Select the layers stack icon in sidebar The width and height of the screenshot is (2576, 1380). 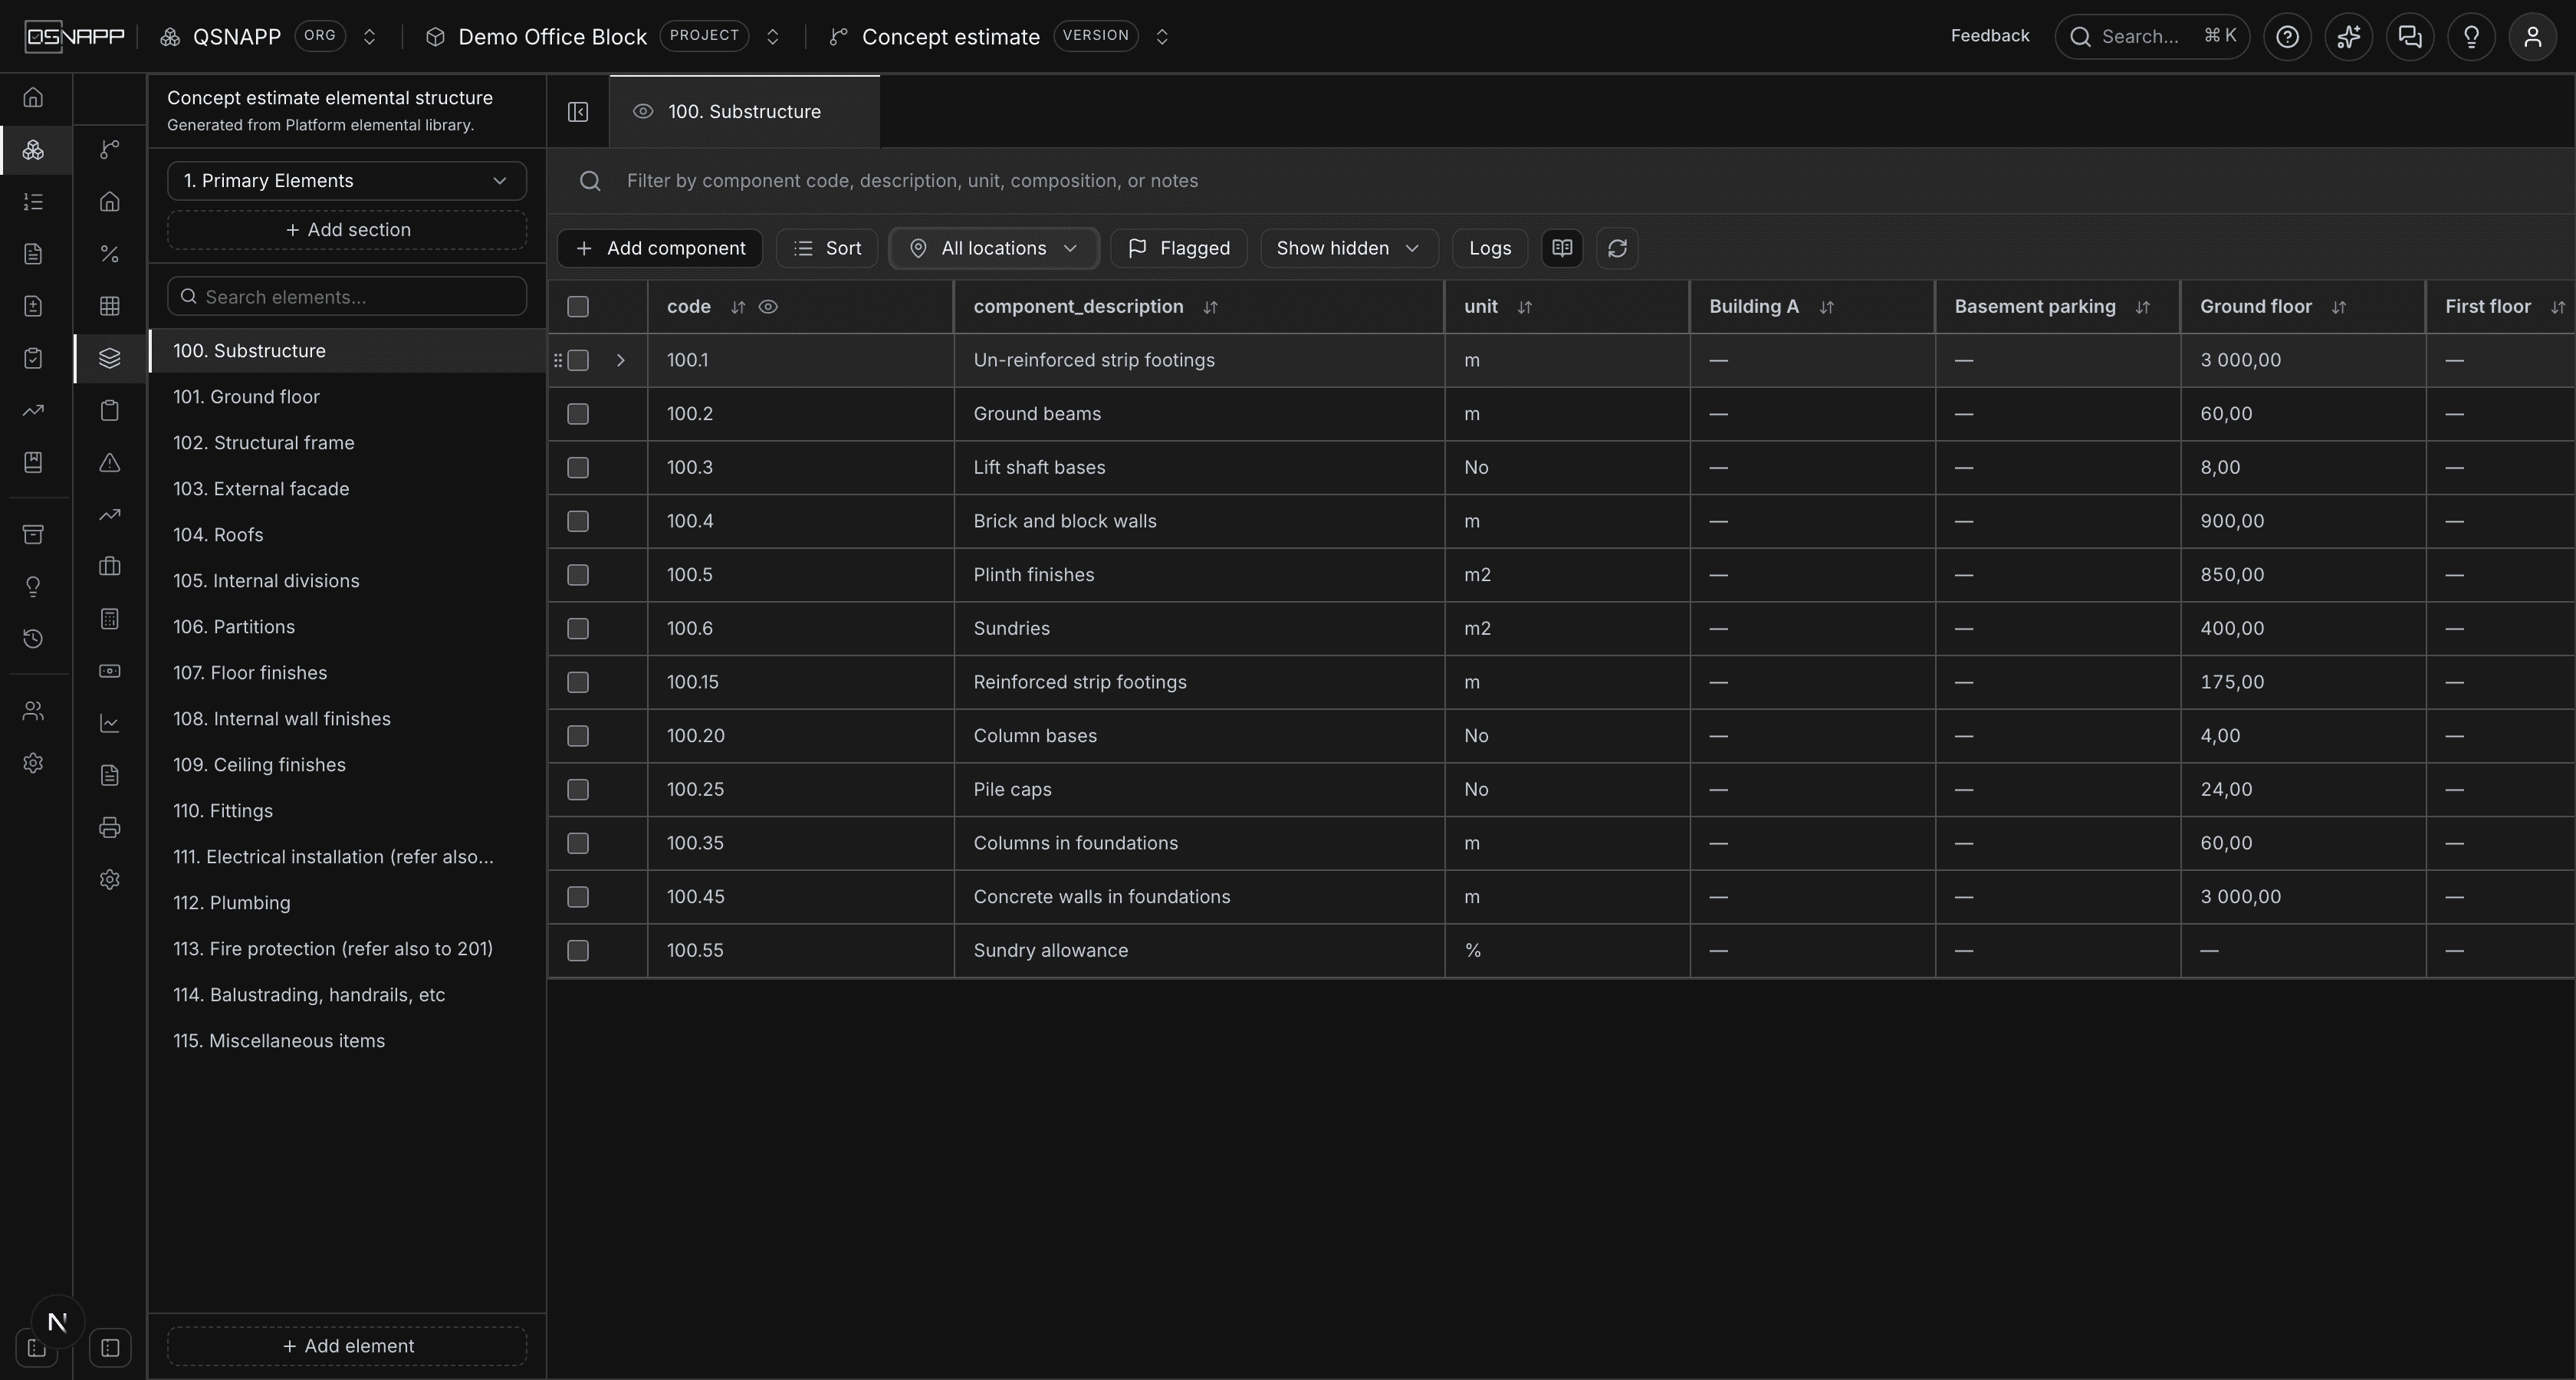tap(110, 358)
